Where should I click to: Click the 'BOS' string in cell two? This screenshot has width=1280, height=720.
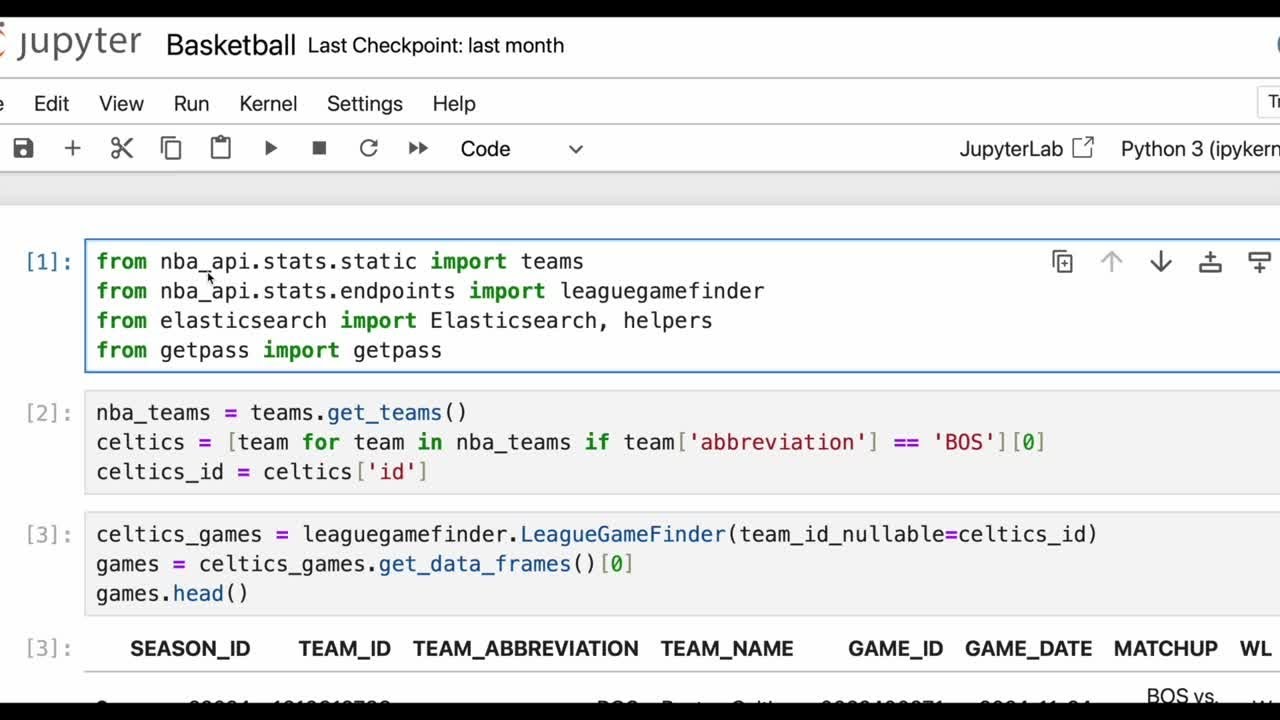964,442
